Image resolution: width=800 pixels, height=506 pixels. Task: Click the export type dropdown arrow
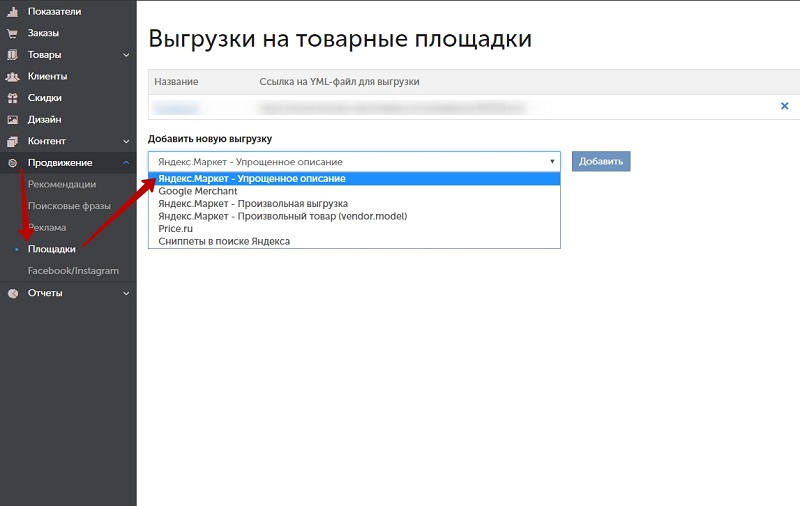552,162
